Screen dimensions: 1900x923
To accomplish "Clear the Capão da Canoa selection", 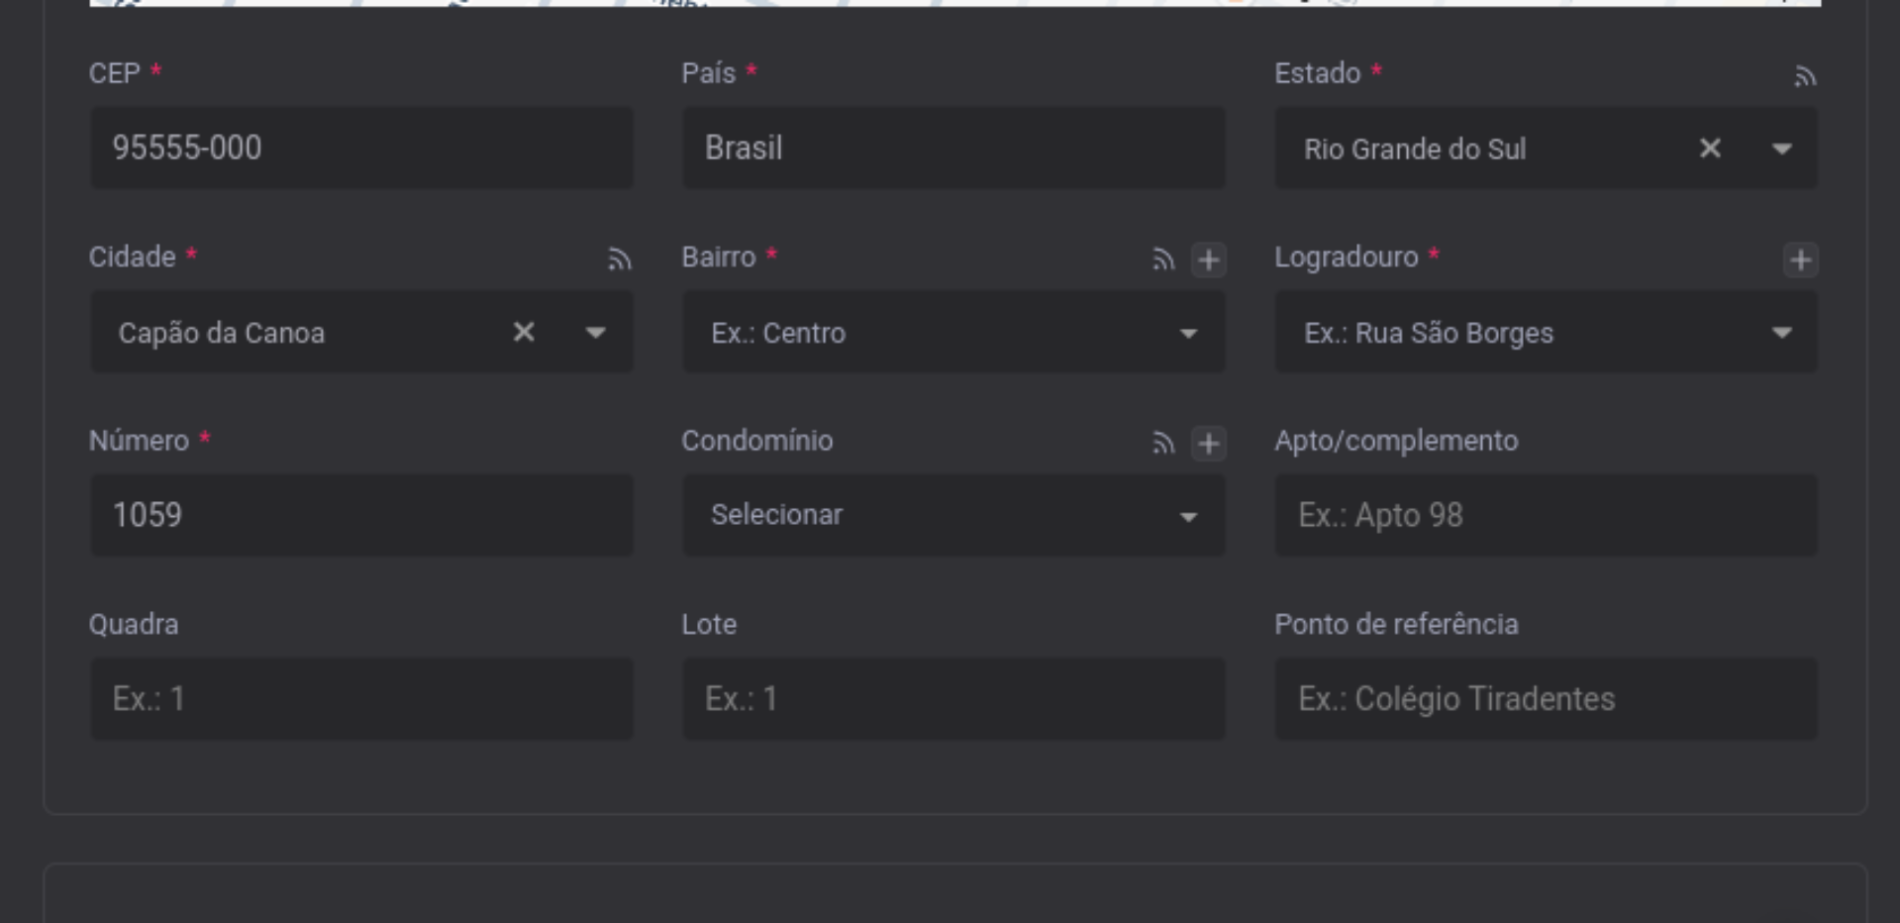I will (523, 332).
